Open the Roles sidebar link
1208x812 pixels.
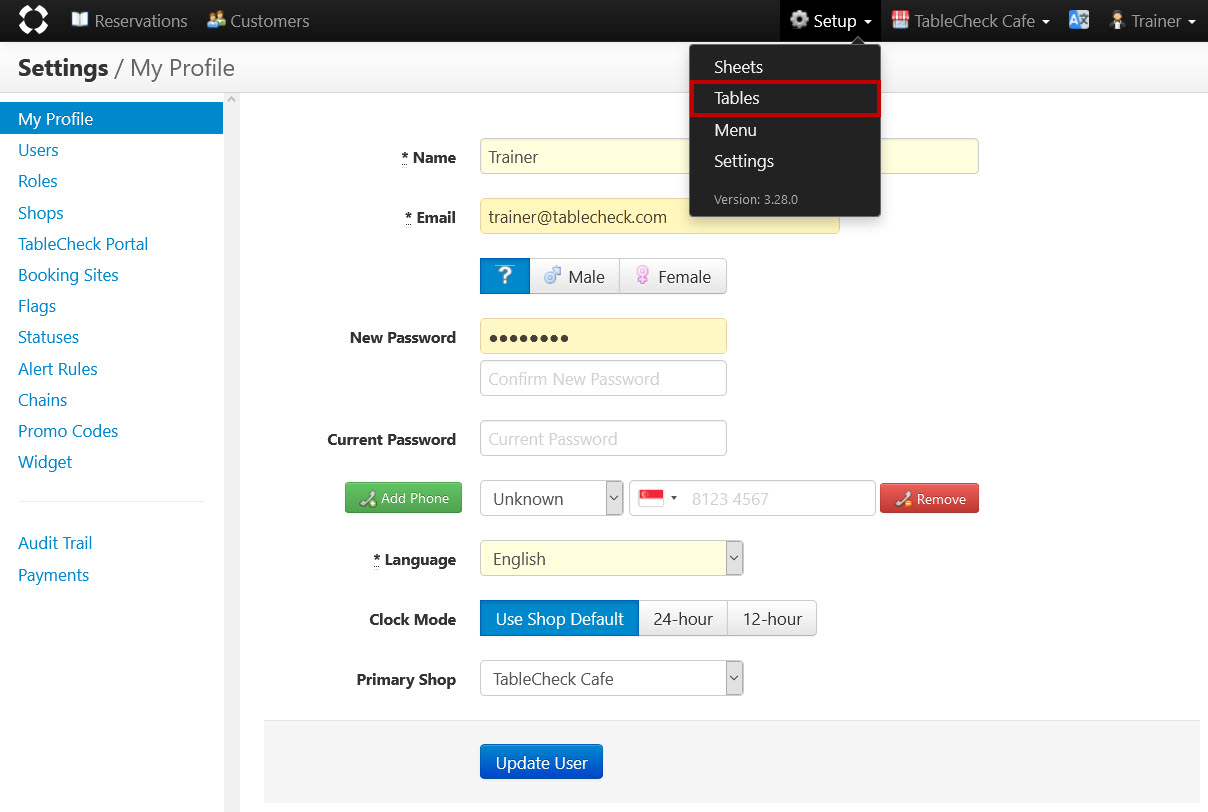click(x=38, y=181)
